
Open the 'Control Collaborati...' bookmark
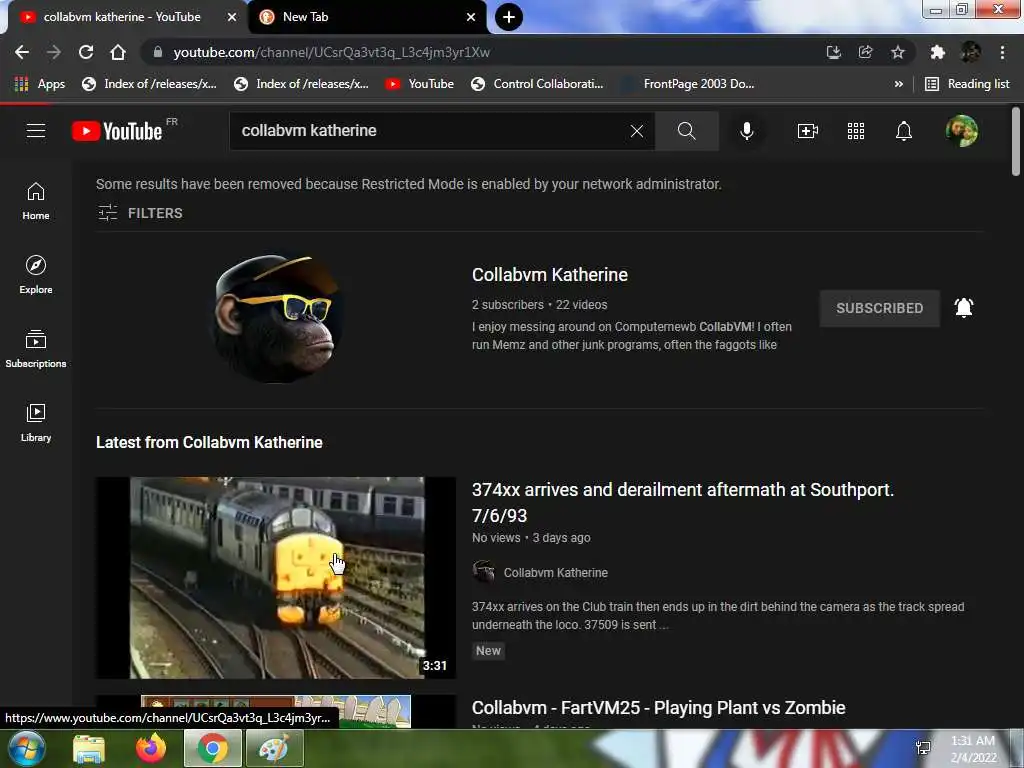[537, 84]
